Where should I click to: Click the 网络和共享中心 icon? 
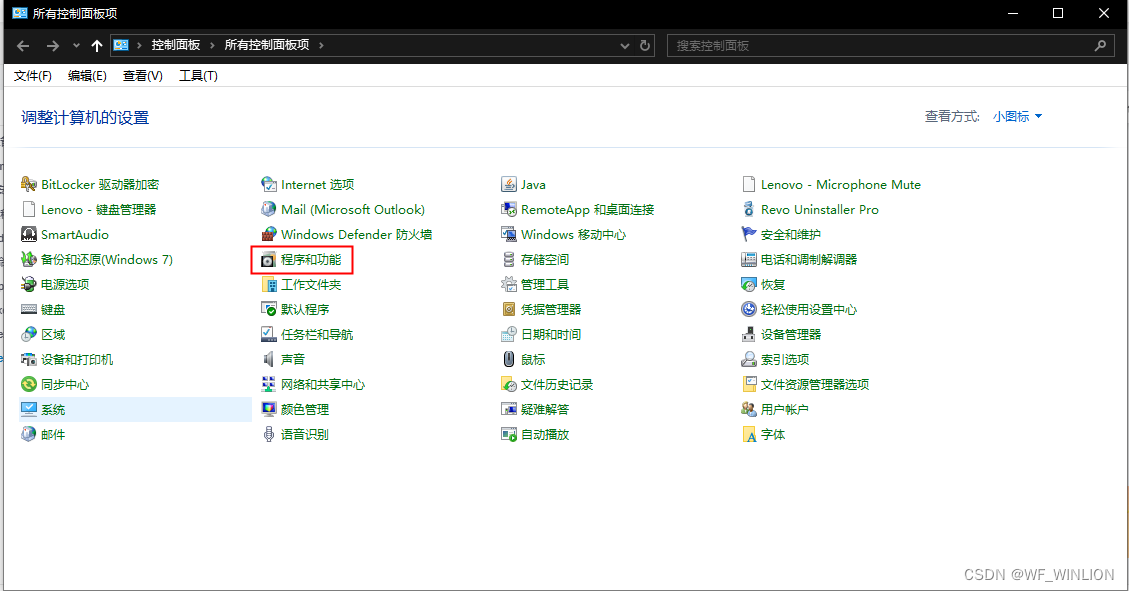[x=269, y=384]
